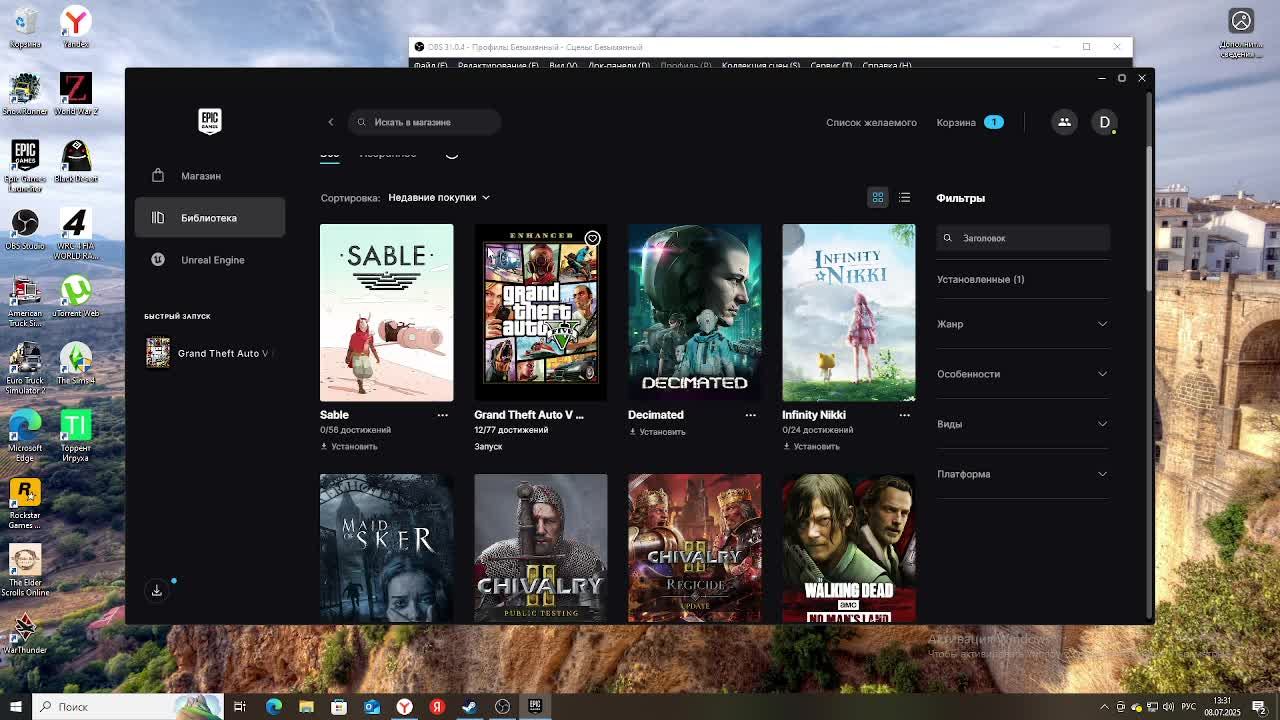Image resolution: width=1280 pixels, height=720 pixels.
Task: Open more options for Decimated
Action: (750, 415)
